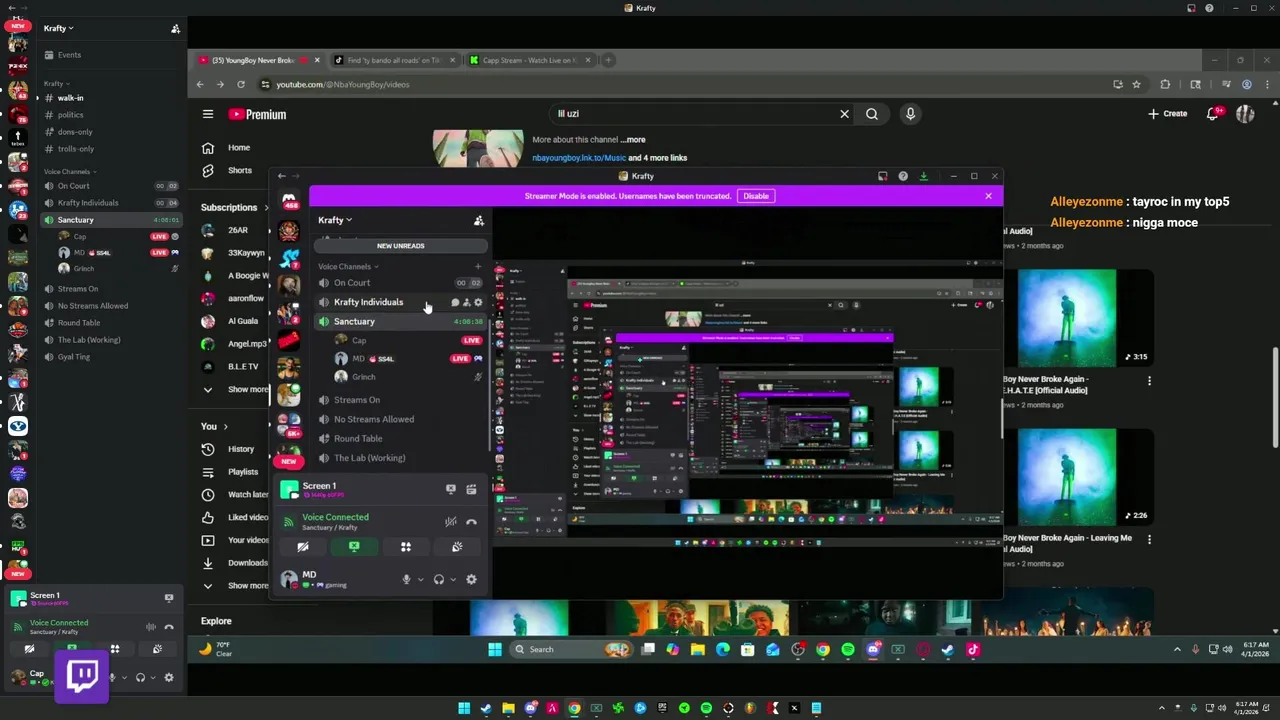The width and height of the screenshot is (1280, 720).
Task: Toggle noise suppression in left Discord voice panel
Action: pyautogui.click(x=151, y=627)
